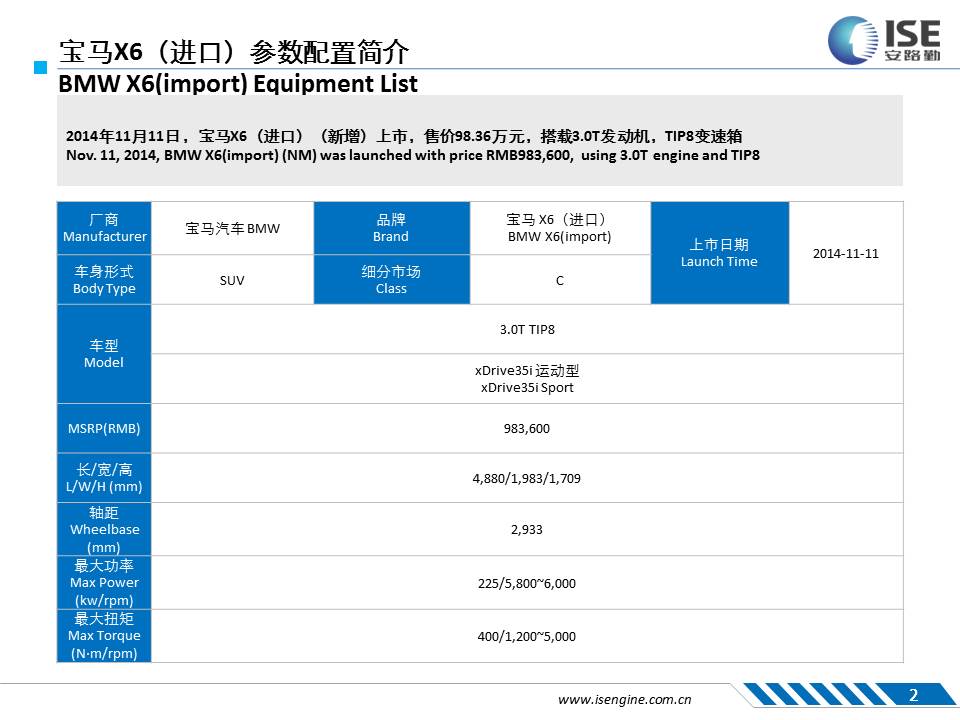Select the Body Type header cell
This screenshot has height=720, width=960.
click(x=104, y=280)
